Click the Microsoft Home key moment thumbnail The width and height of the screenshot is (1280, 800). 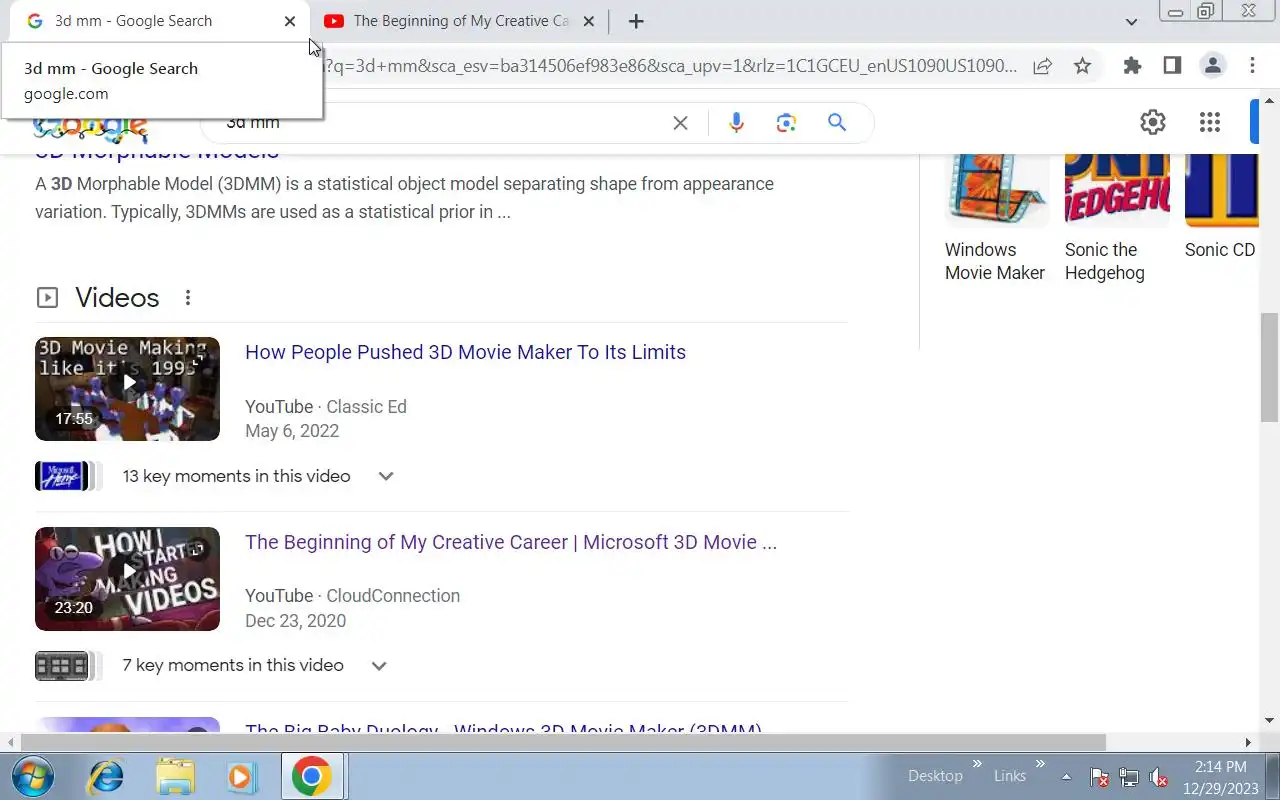(62, 476)
